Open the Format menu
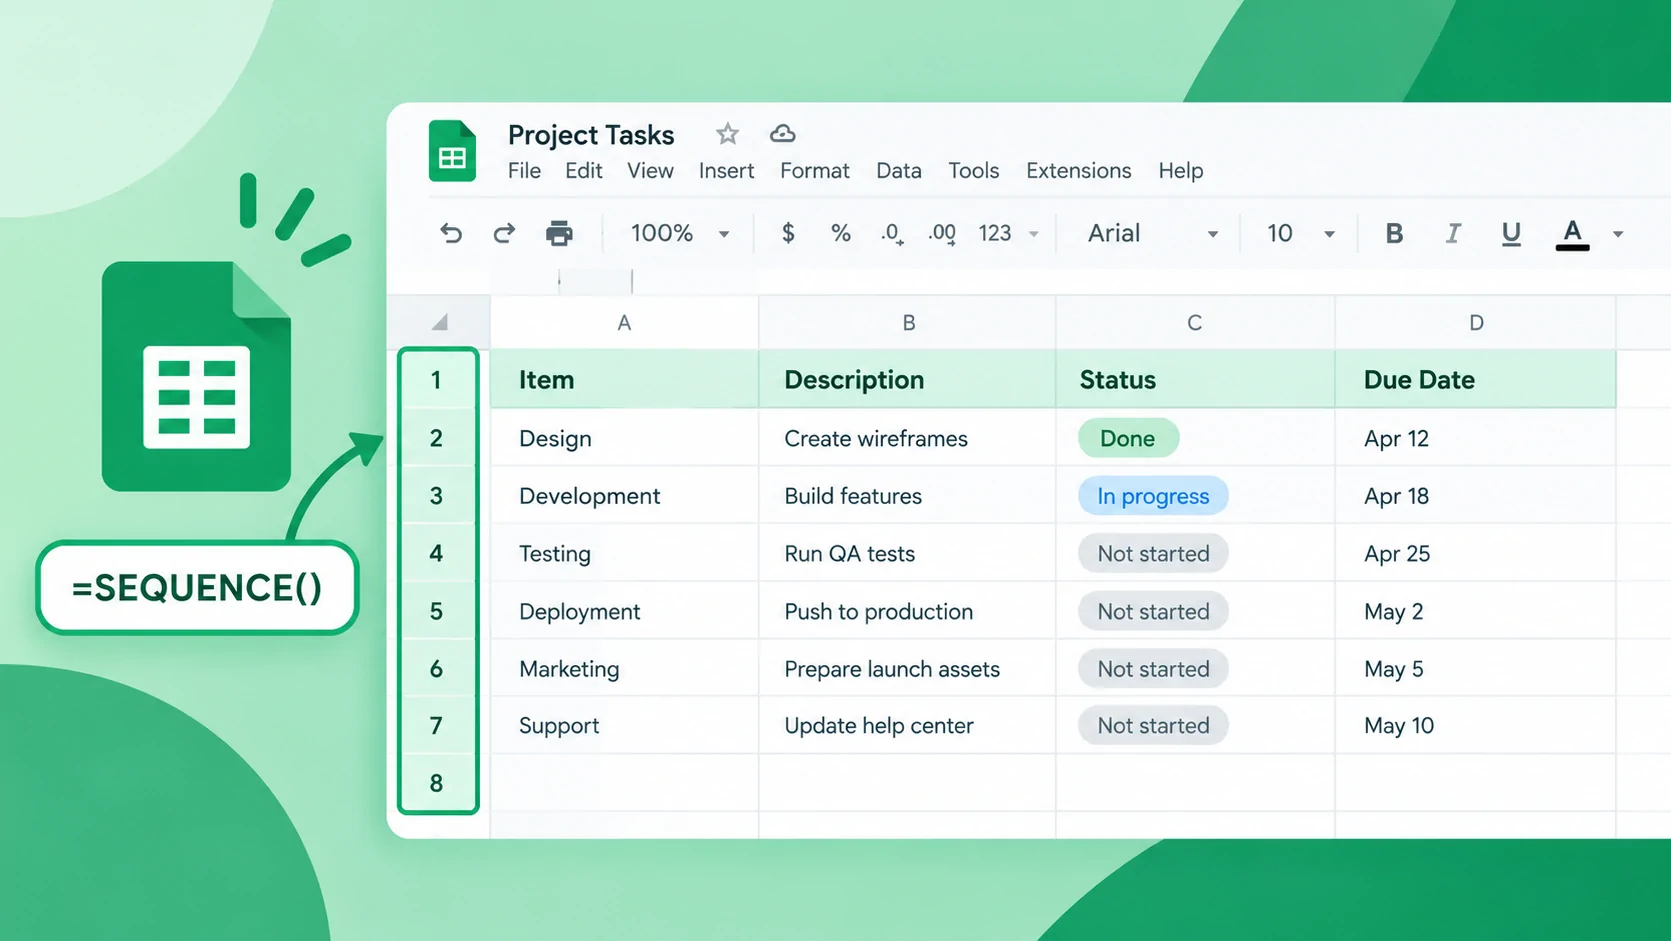 (815, 171)
